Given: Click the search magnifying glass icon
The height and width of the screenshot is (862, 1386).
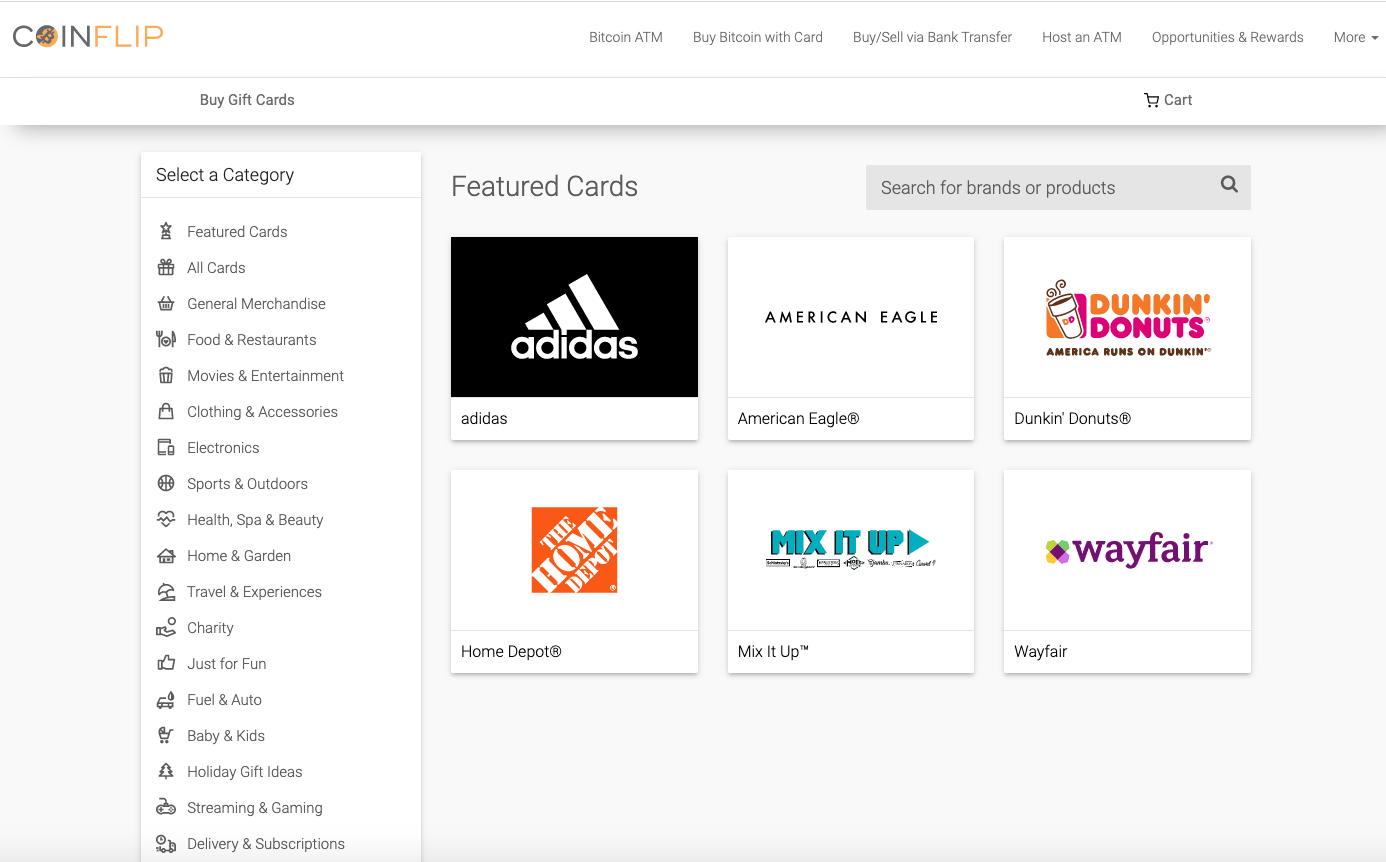Looking at the screenshot, I should tap(1229, 184).
